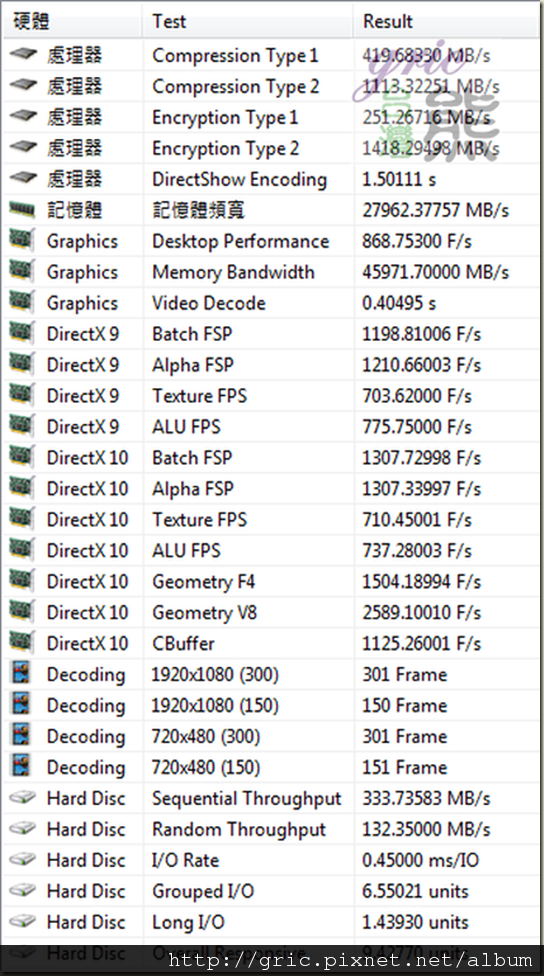Screen dimensions: 544x976
Task: Click the graphics card icon for Desktop Performance
Action: [22, 240]
